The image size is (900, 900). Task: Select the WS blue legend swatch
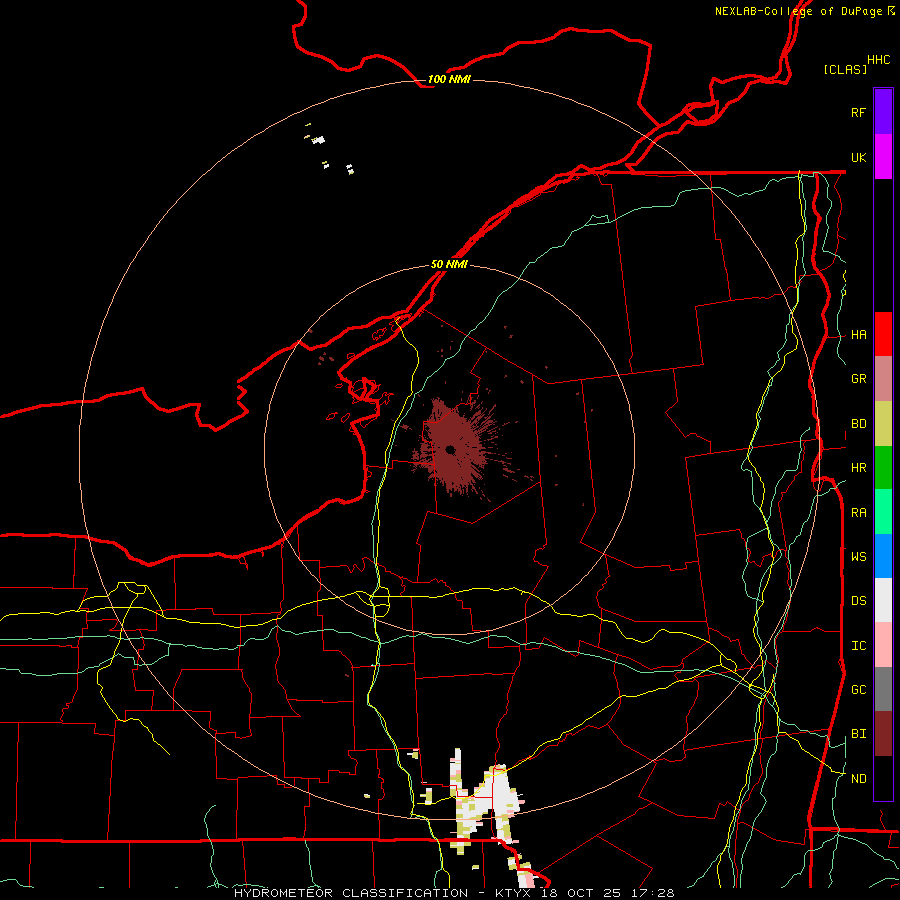(x=883, y=556)
